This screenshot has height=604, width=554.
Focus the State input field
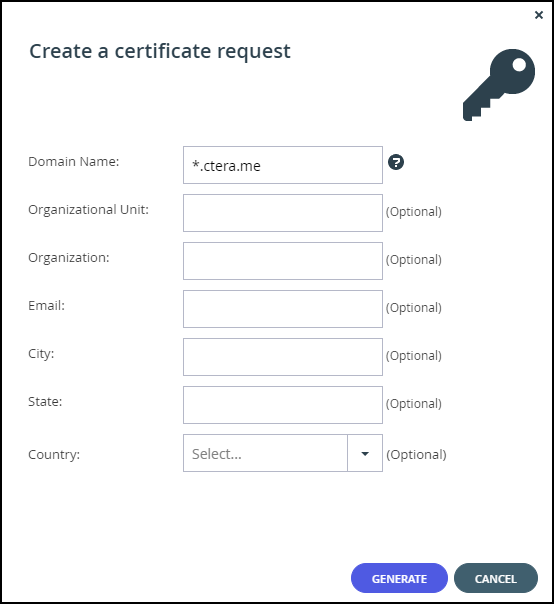[283, 405]
